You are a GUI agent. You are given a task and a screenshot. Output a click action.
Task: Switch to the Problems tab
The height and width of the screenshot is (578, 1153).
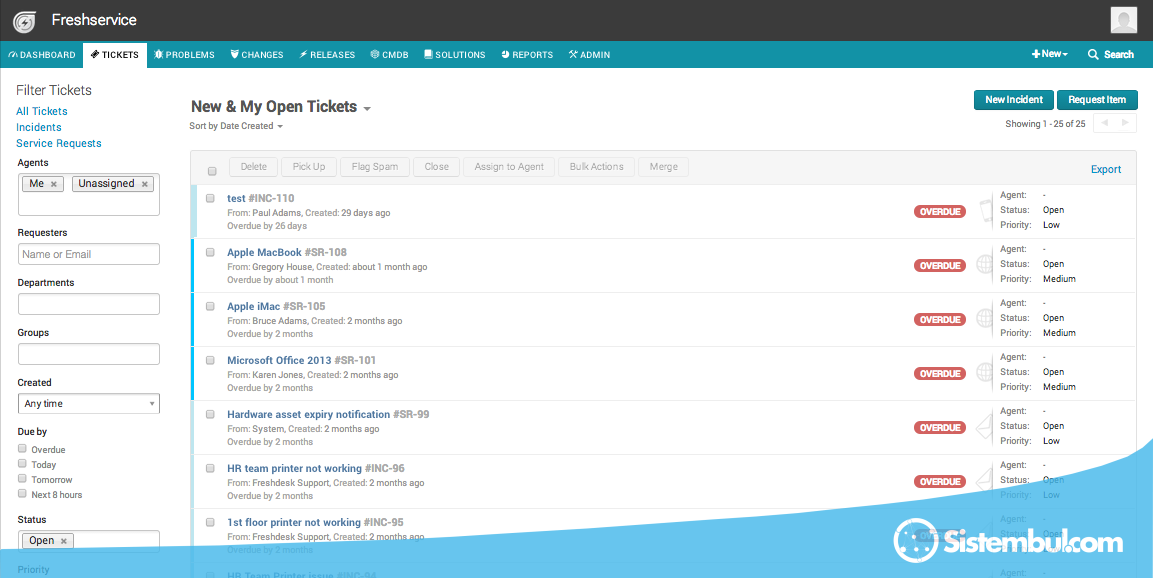tap(185, 54)
